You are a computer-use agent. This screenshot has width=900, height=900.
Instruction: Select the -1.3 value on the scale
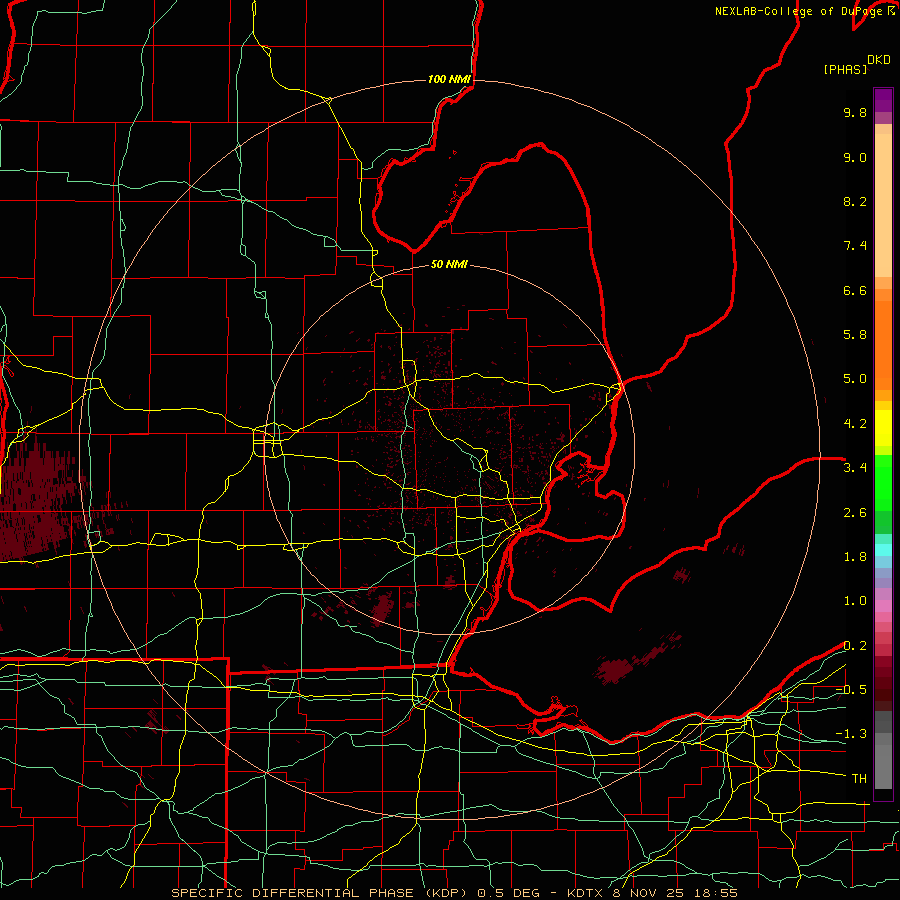click(x=851, y=734)
